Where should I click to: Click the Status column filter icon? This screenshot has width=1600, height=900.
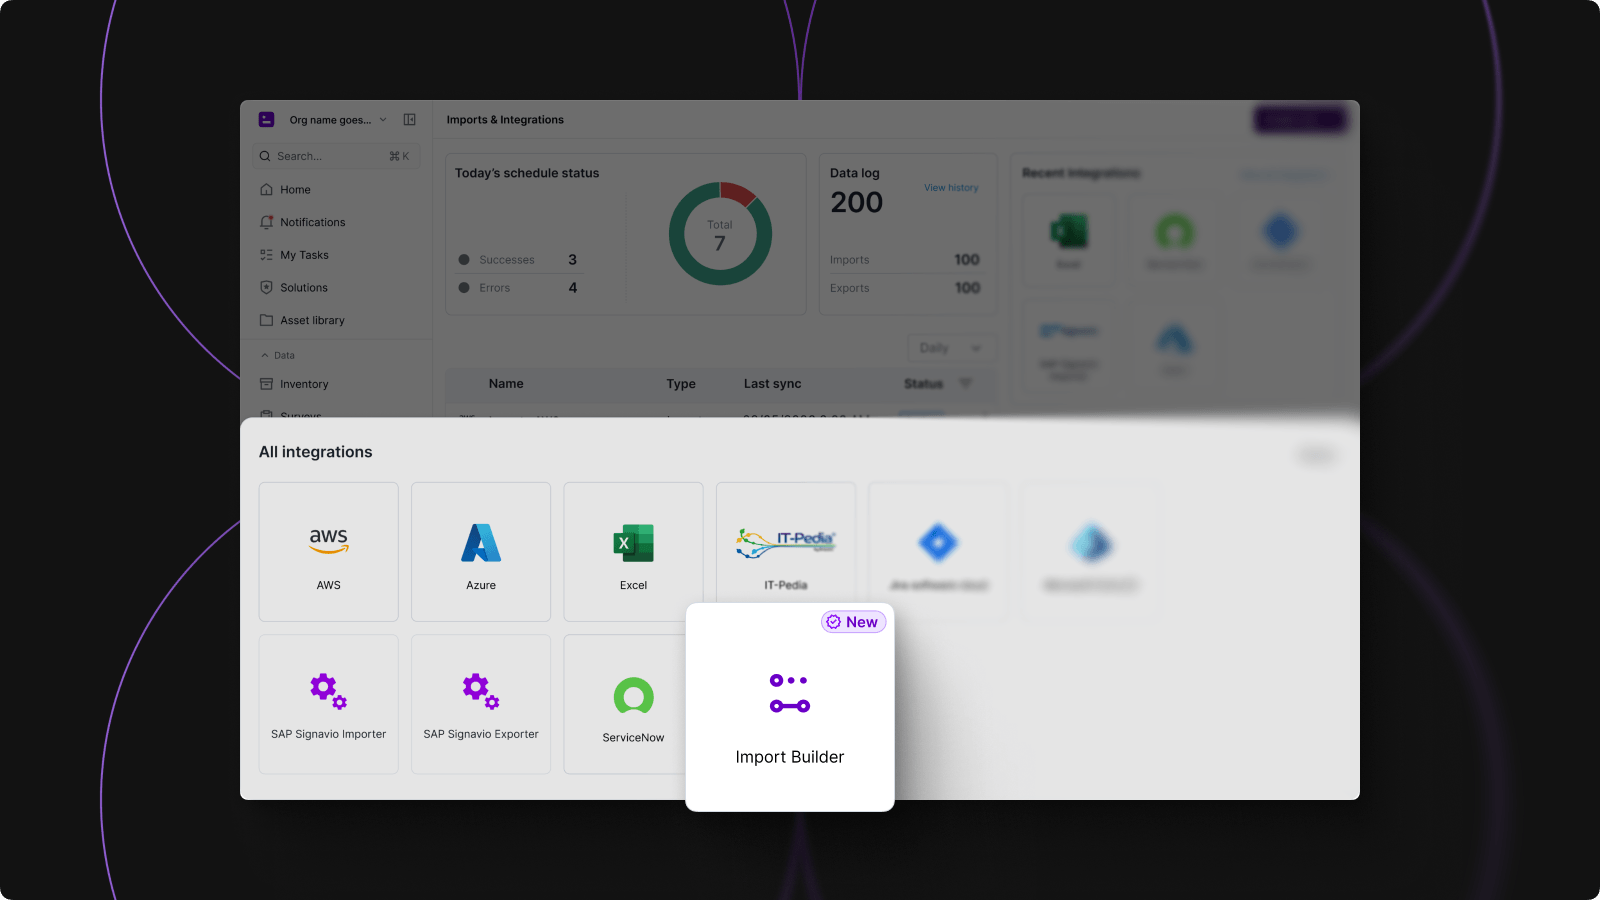(x=965, y=384)
